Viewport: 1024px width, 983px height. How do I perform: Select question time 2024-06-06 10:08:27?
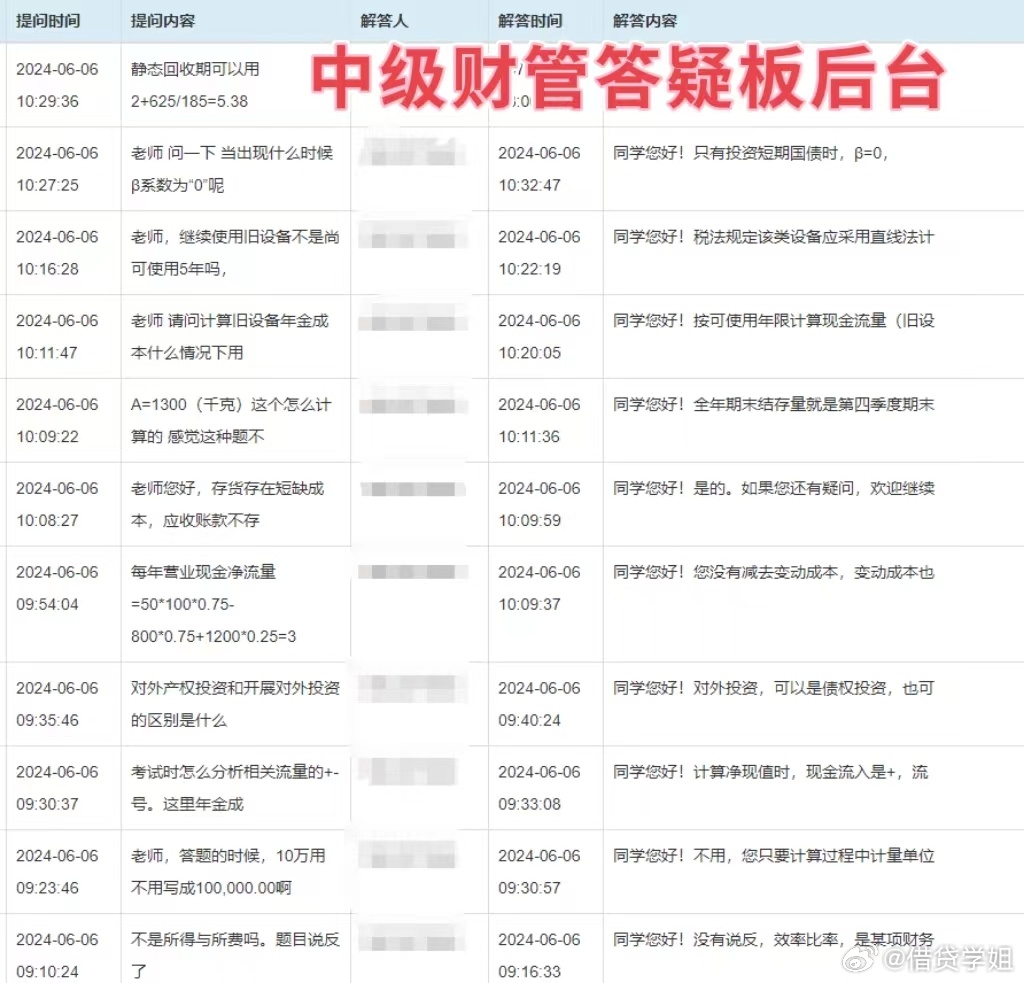pyautogui.click(x=57, y=504)
